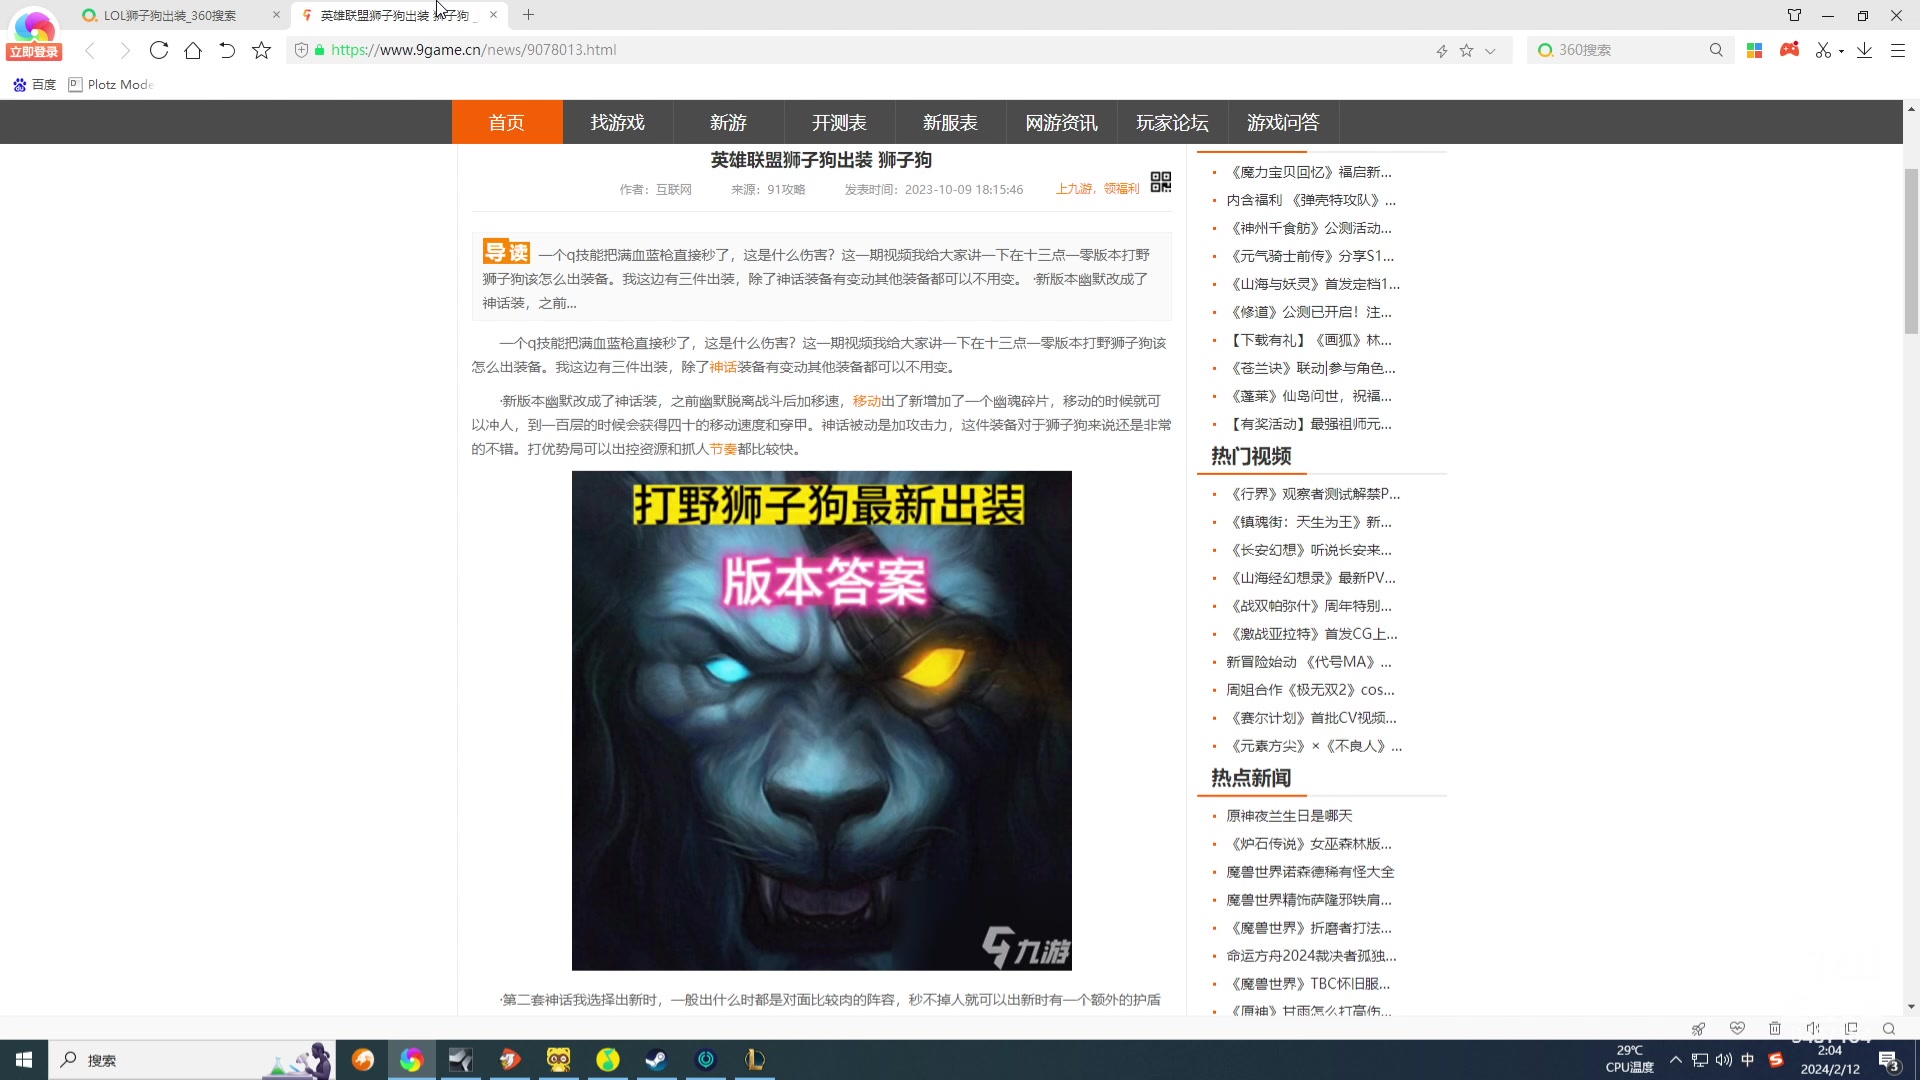Open the 360 game center icon in toolbar
Viewport: 1920px width, 1080px height.
coord(1789,49)
